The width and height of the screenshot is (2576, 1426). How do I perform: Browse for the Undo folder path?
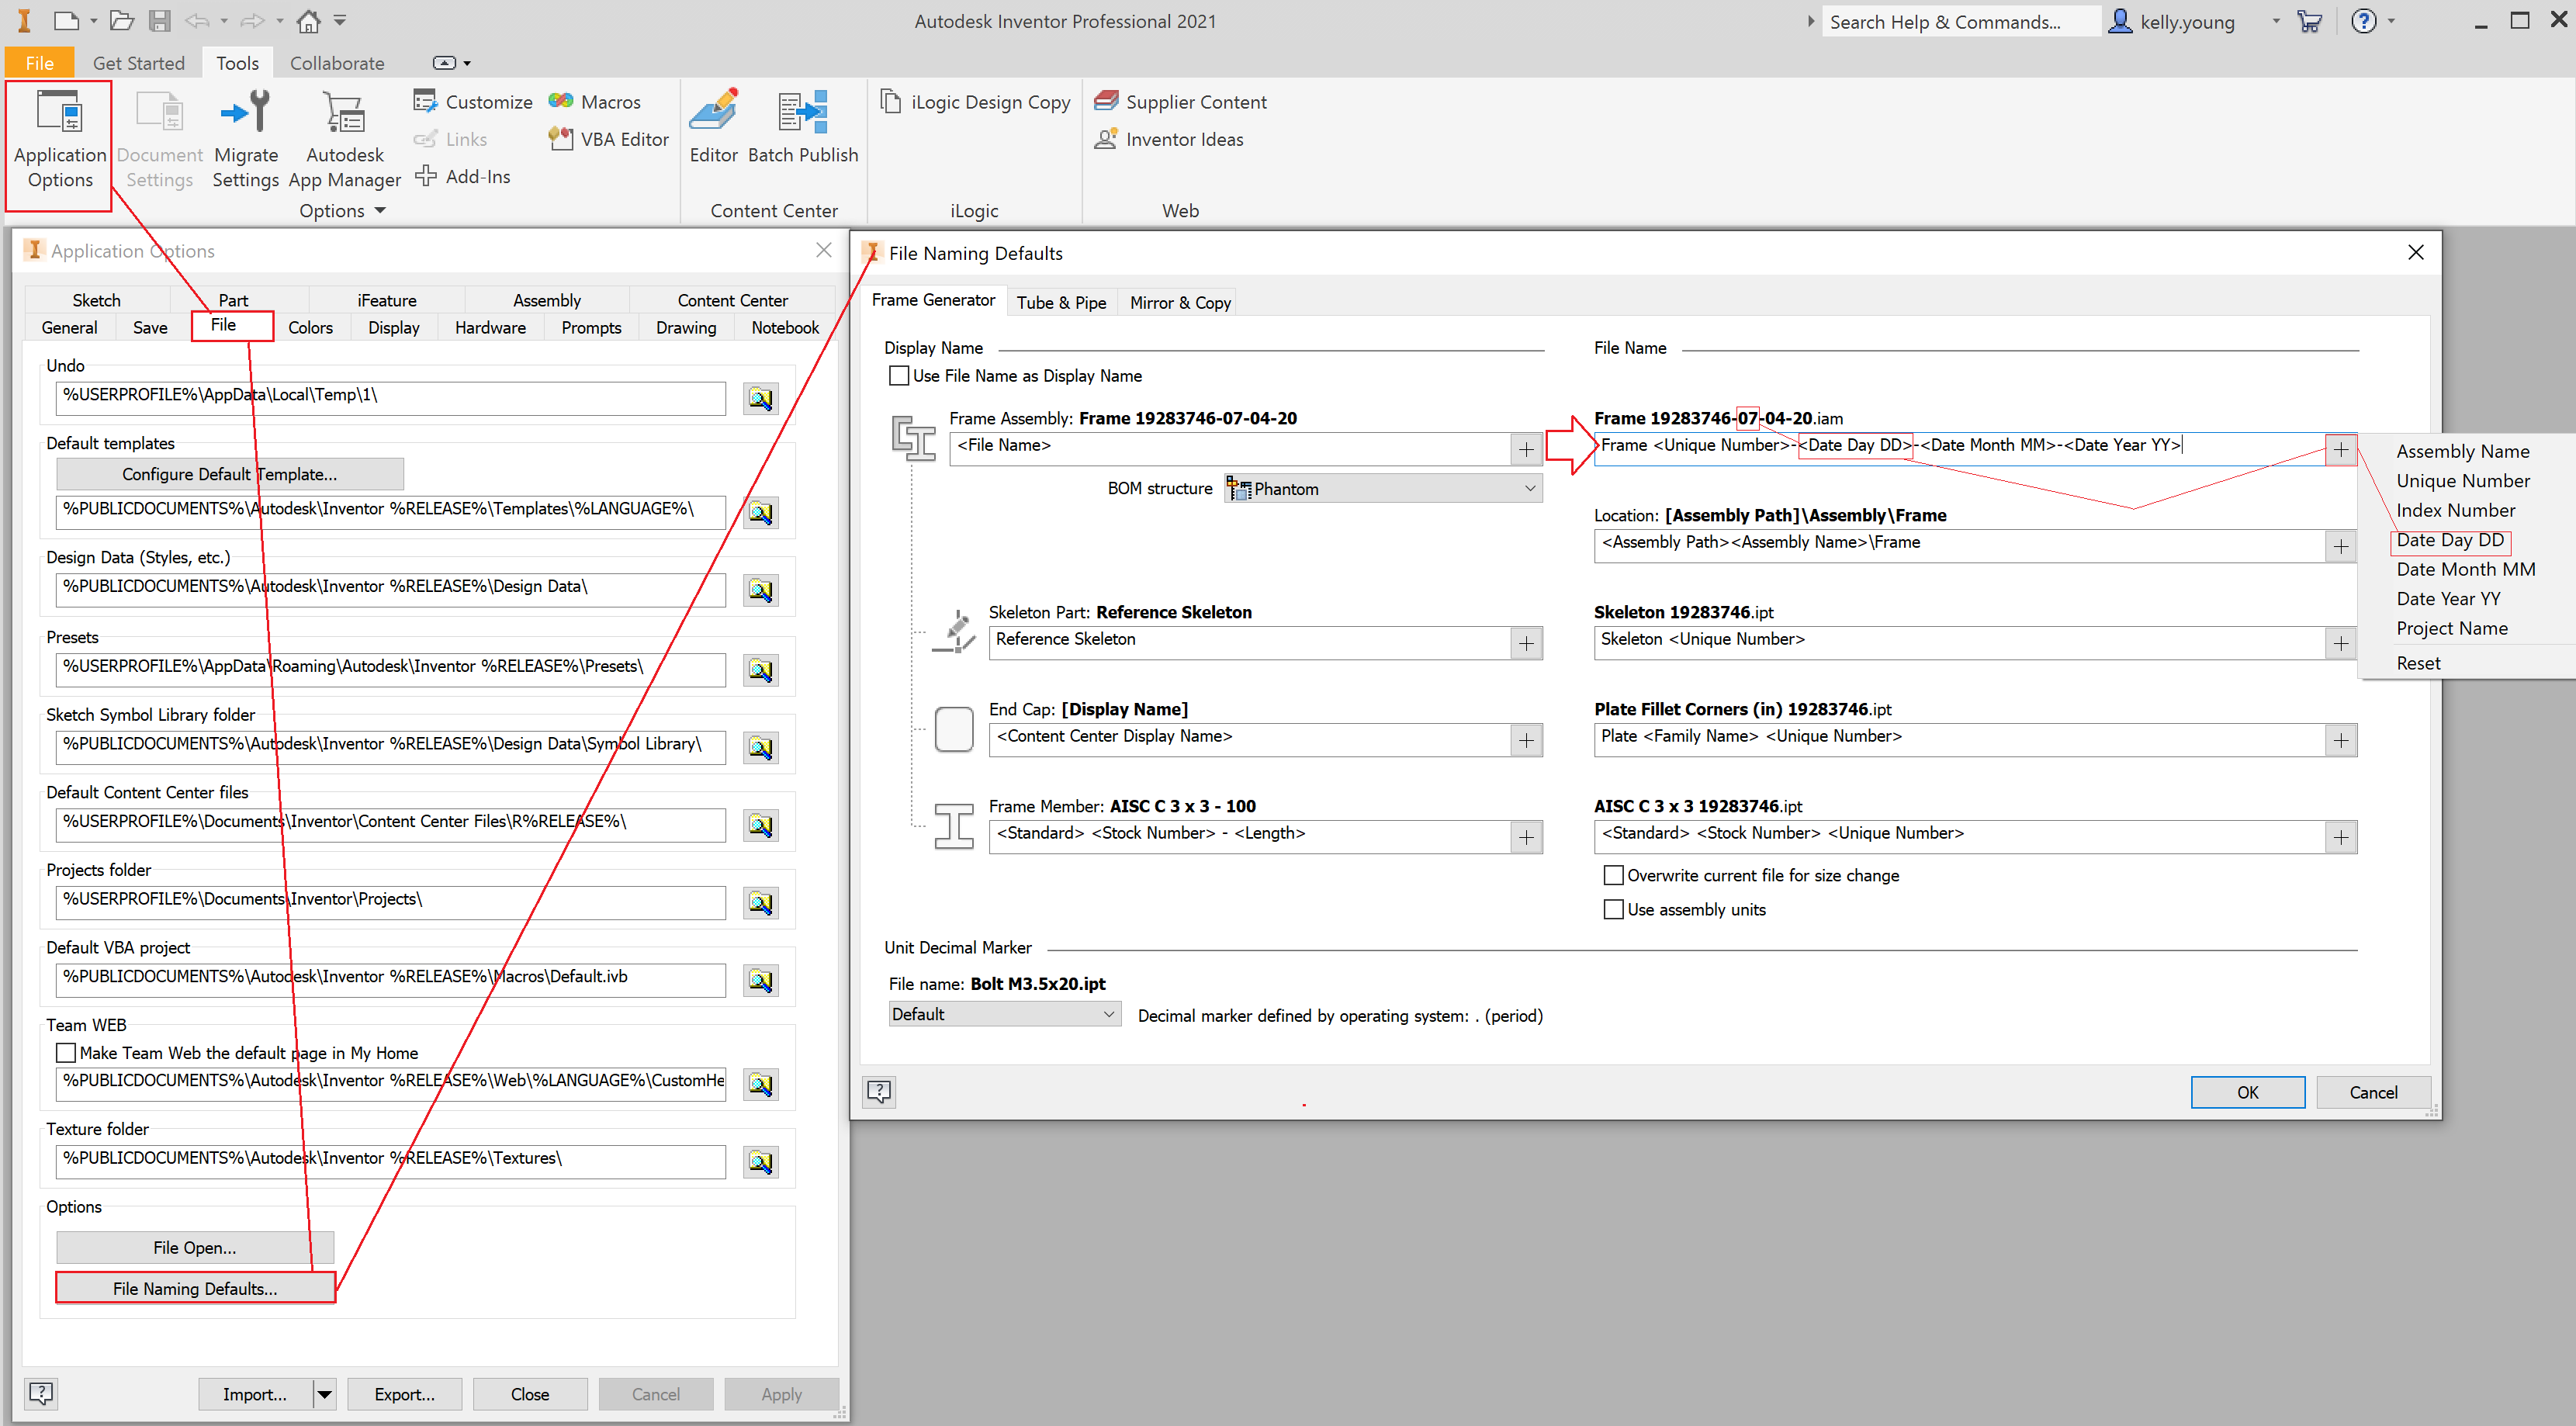click(761, 399)
